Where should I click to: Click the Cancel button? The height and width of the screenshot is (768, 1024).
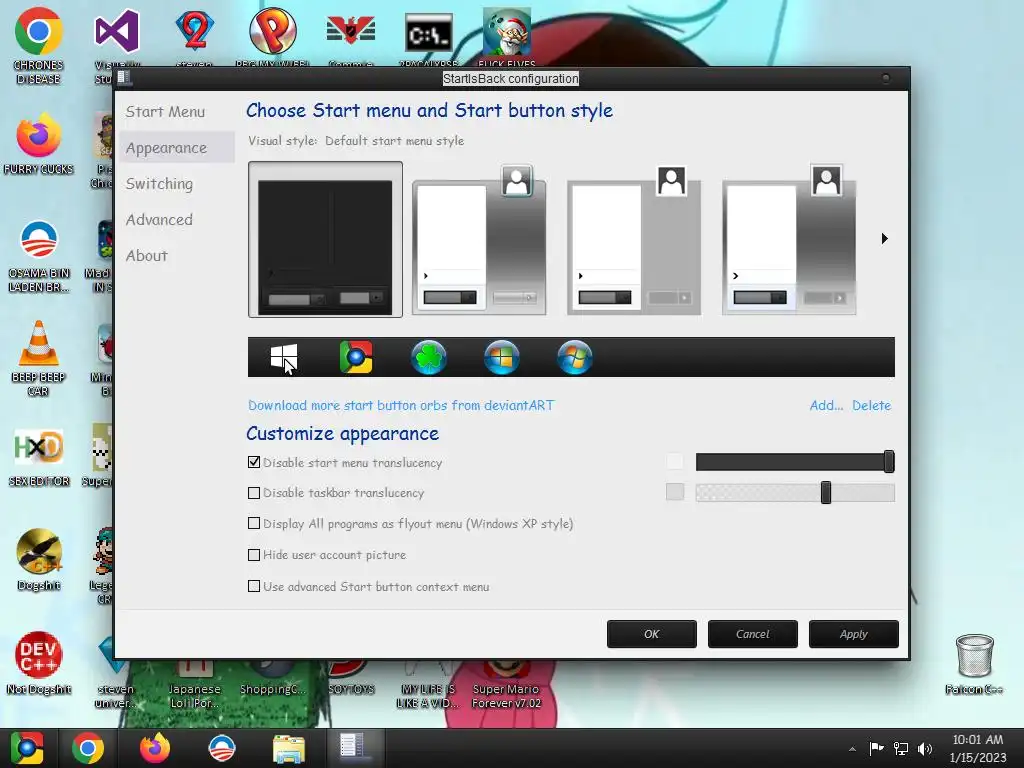752,634
